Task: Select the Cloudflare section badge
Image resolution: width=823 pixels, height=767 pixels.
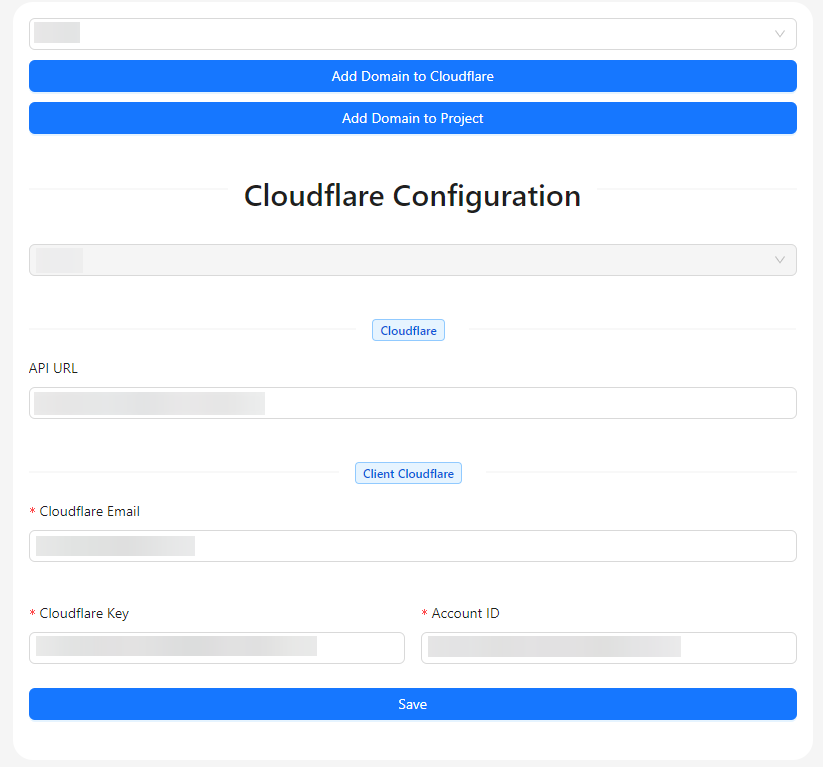Action: [408, 330]
